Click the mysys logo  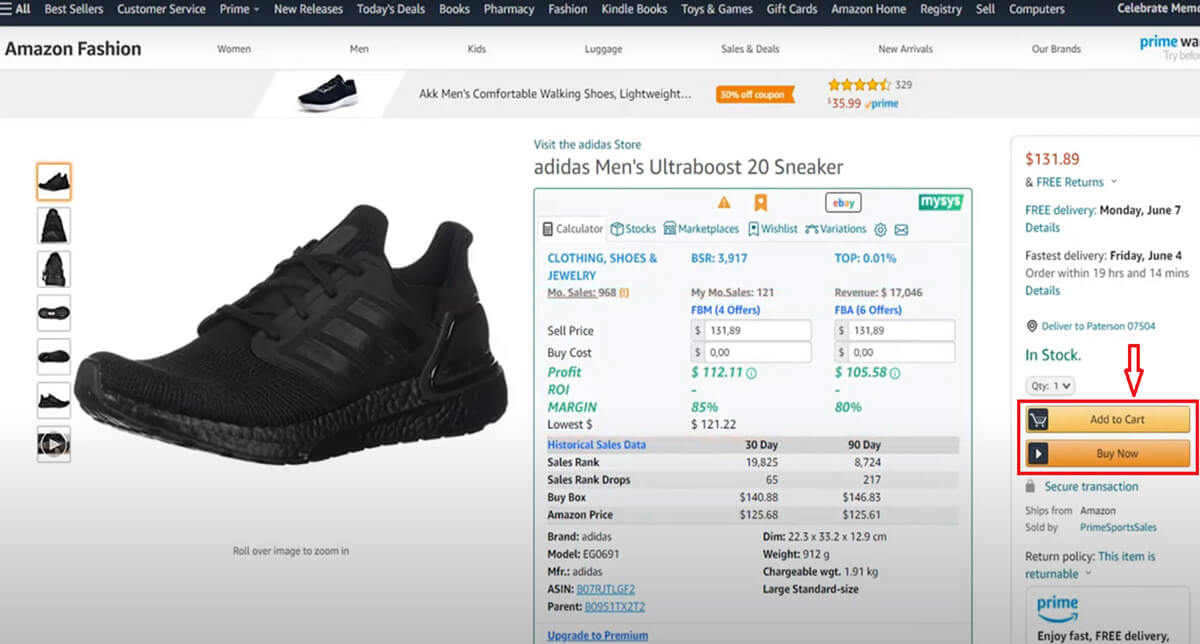[939, 202]
